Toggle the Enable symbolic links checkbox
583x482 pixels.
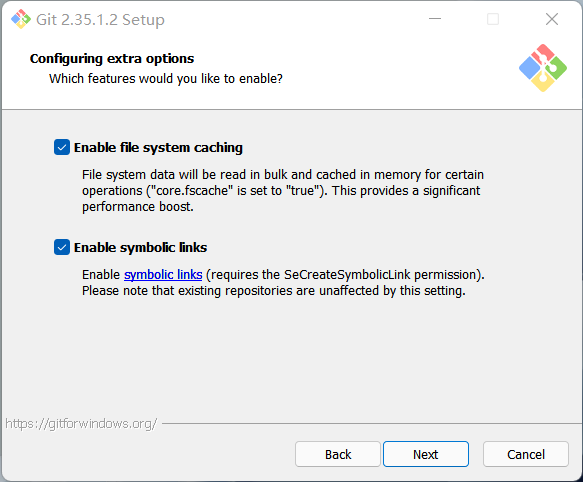62,247
